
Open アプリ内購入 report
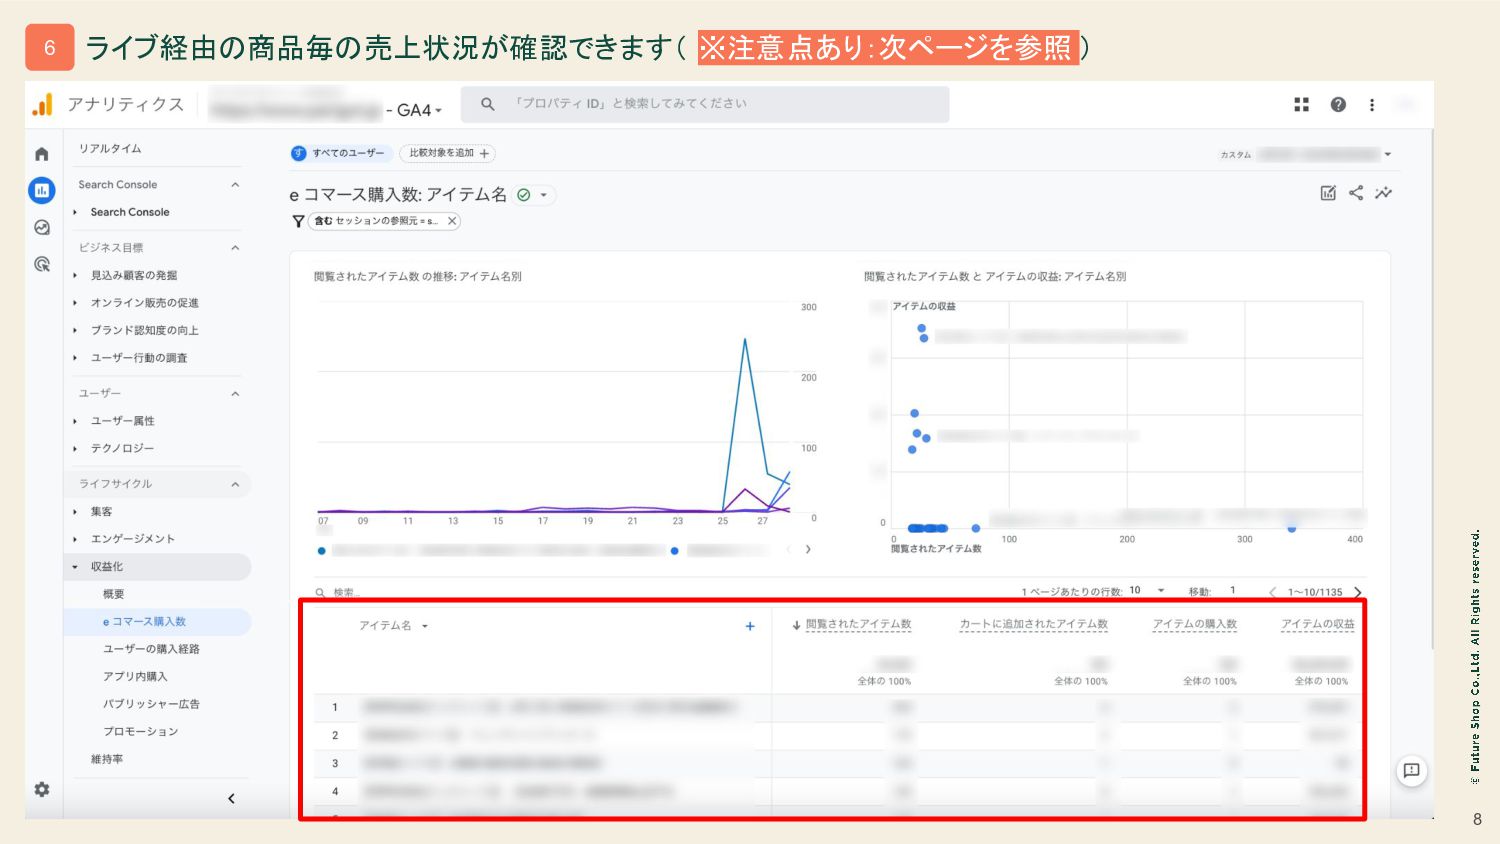point(135,676)
